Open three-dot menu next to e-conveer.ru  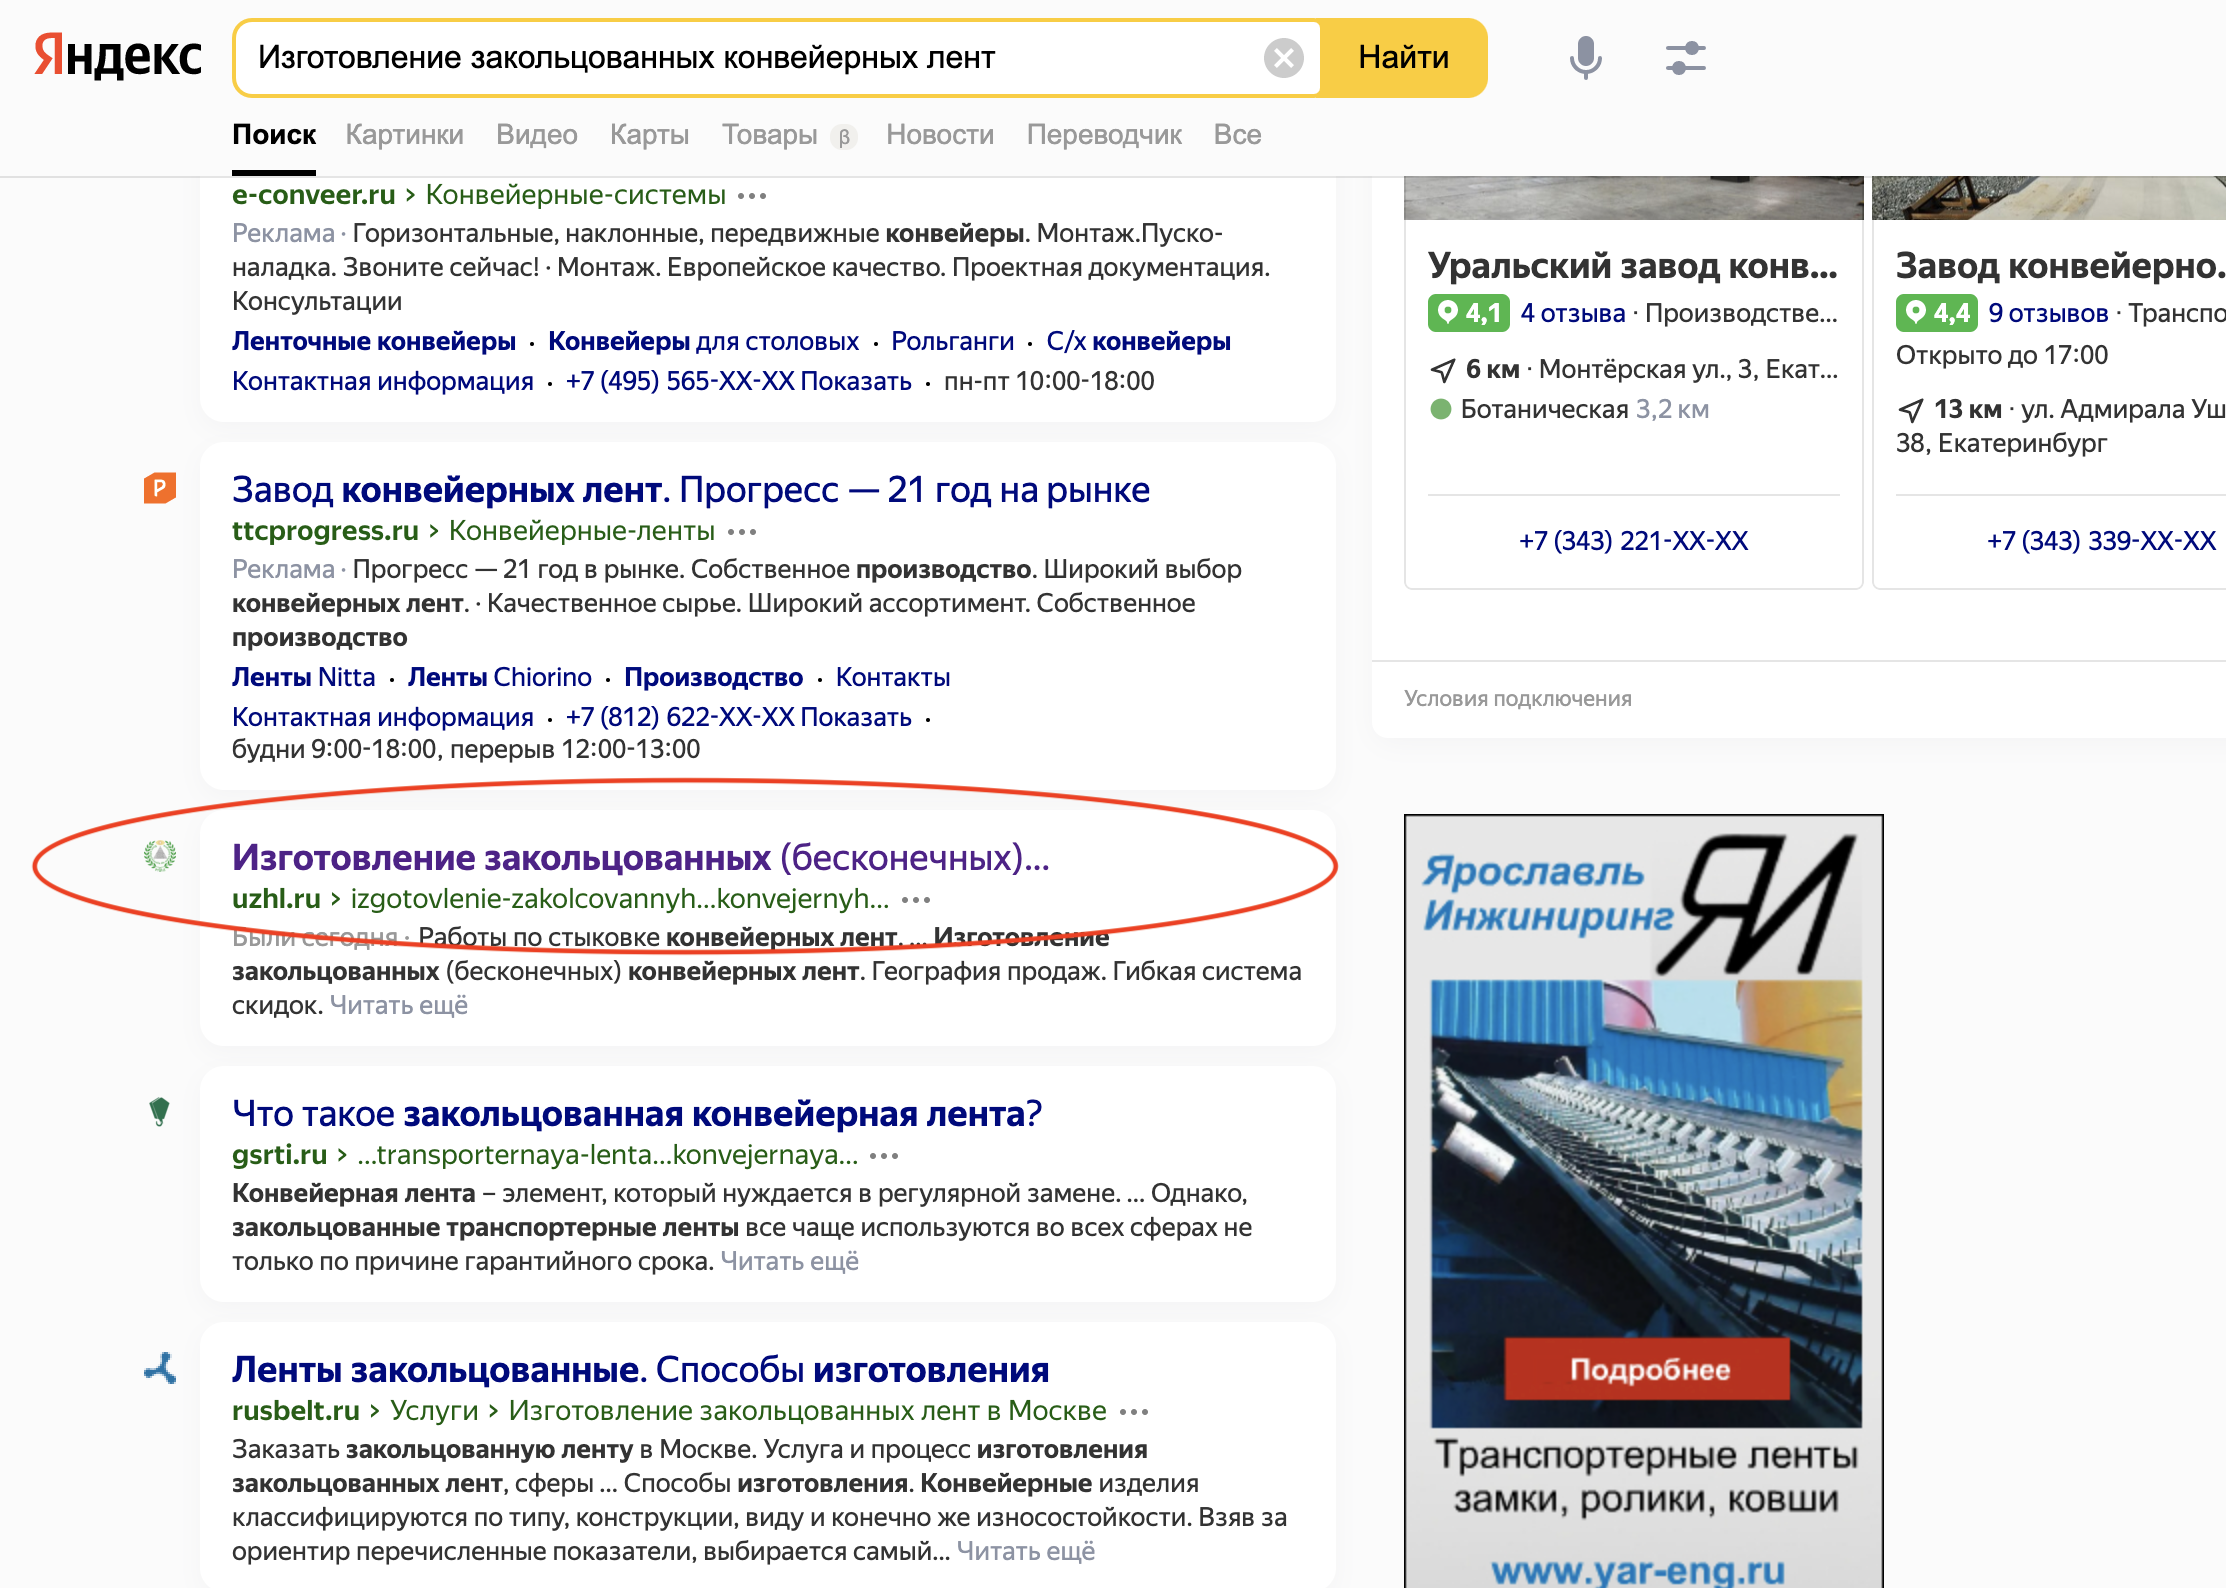pyautogui.click(x=752, y=196)
